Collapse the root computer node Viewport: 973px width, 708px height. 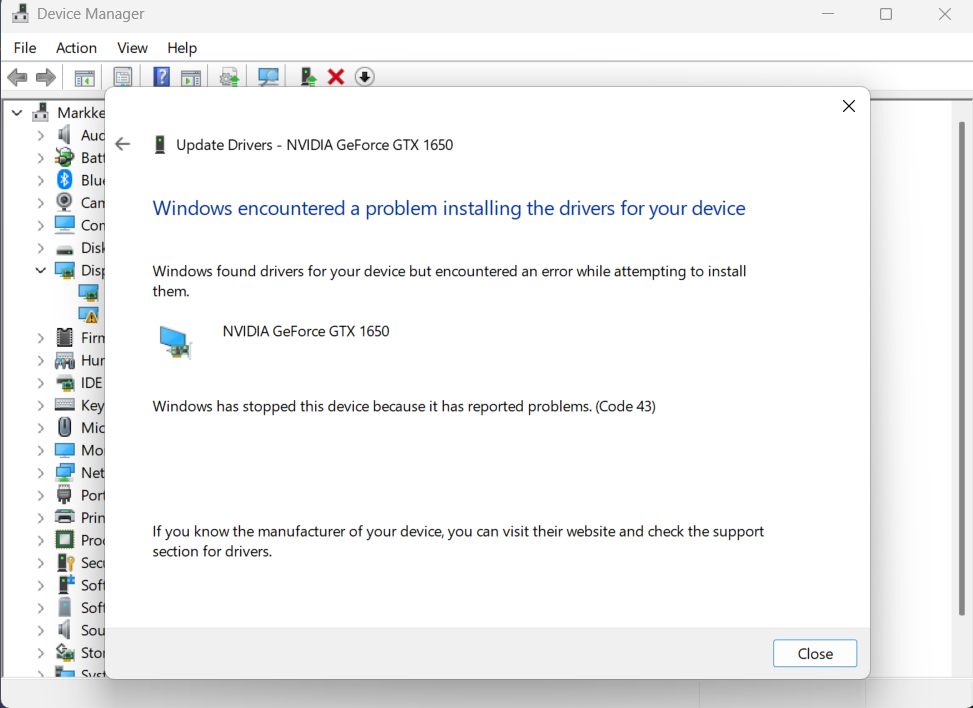tap(17, 113)
